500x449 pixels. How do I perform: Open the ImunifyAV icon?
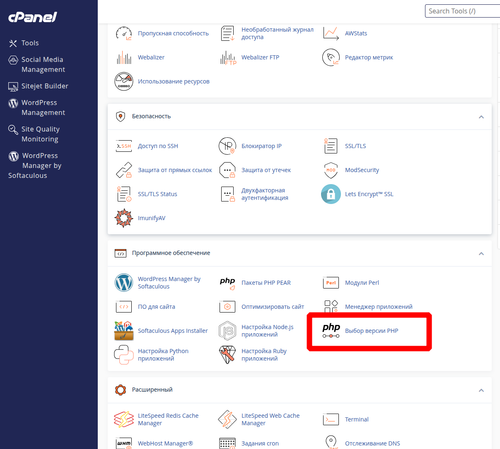[124, 218]
